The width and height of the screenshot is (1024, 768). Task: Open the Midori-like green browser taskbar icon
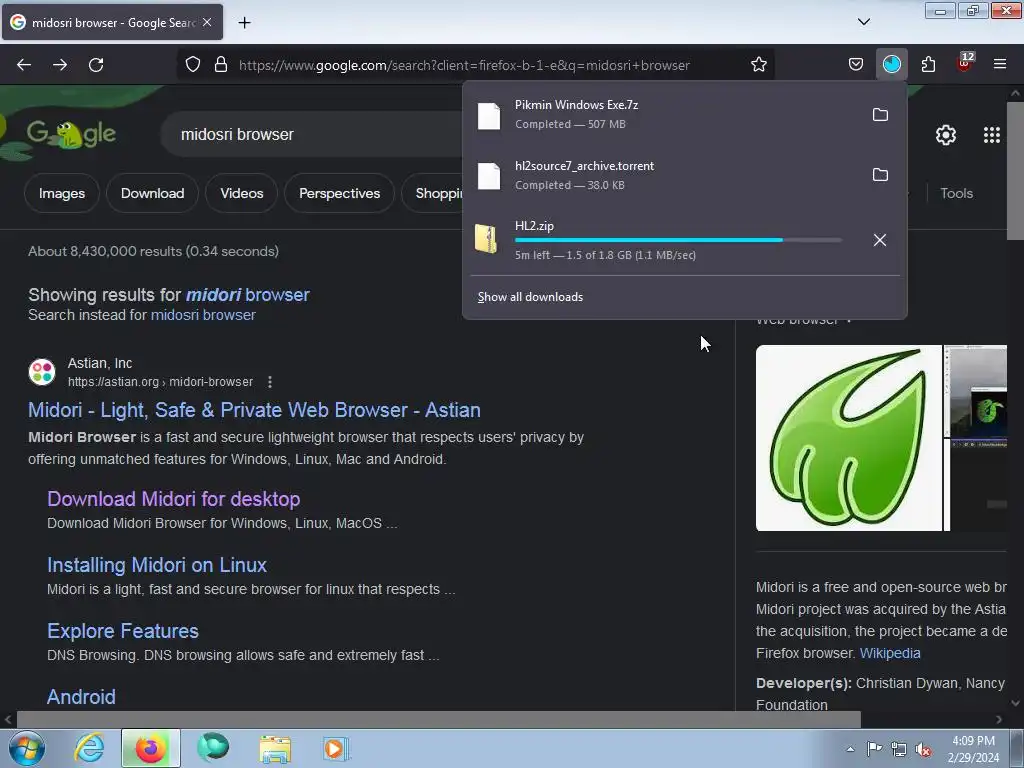pos(213,748)
